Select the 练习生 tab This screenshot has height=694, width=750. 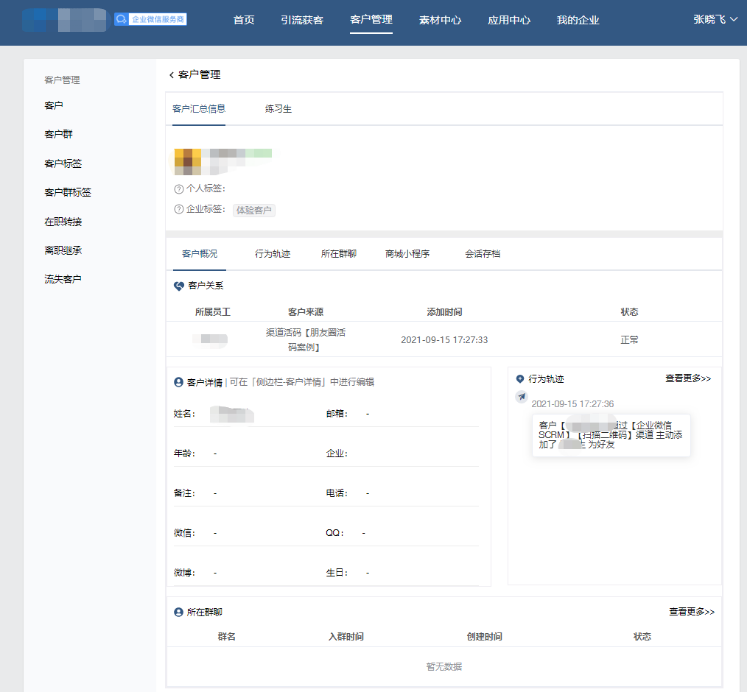(278, 108)
